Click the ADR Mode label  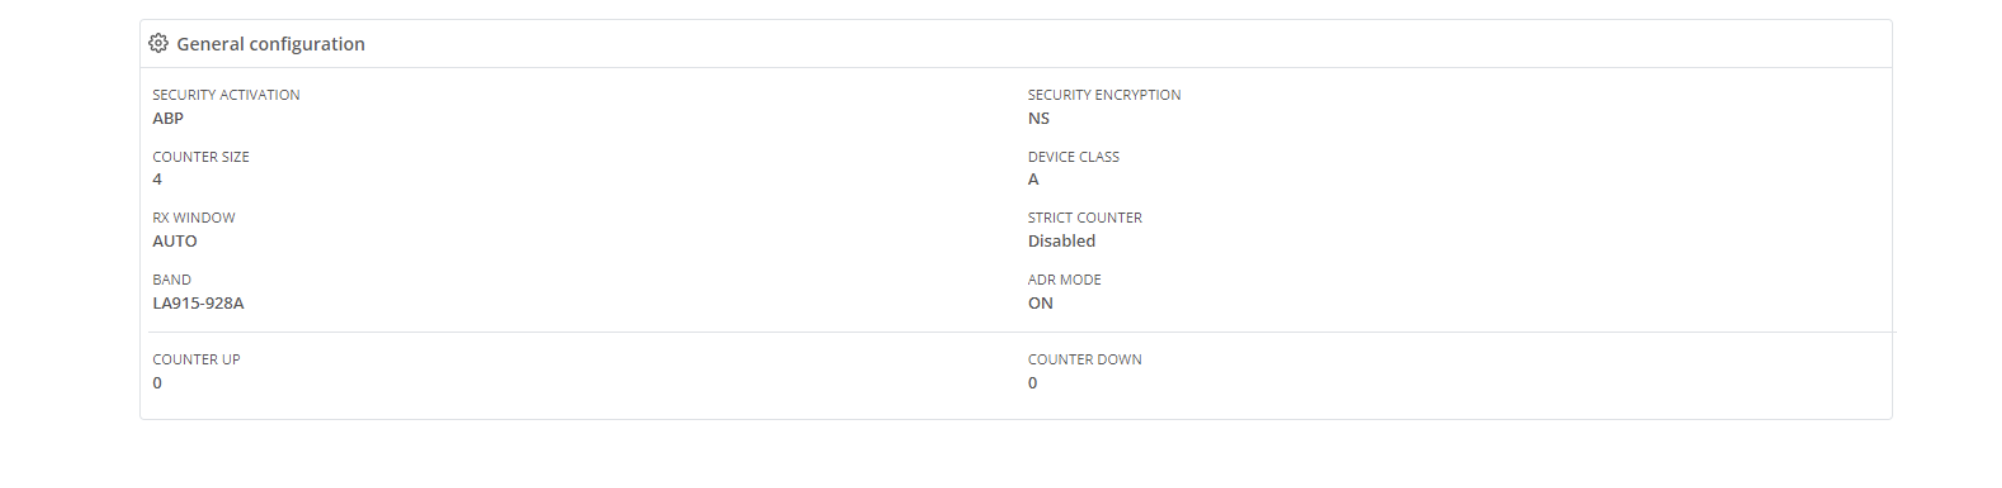tap(1065, 280)
